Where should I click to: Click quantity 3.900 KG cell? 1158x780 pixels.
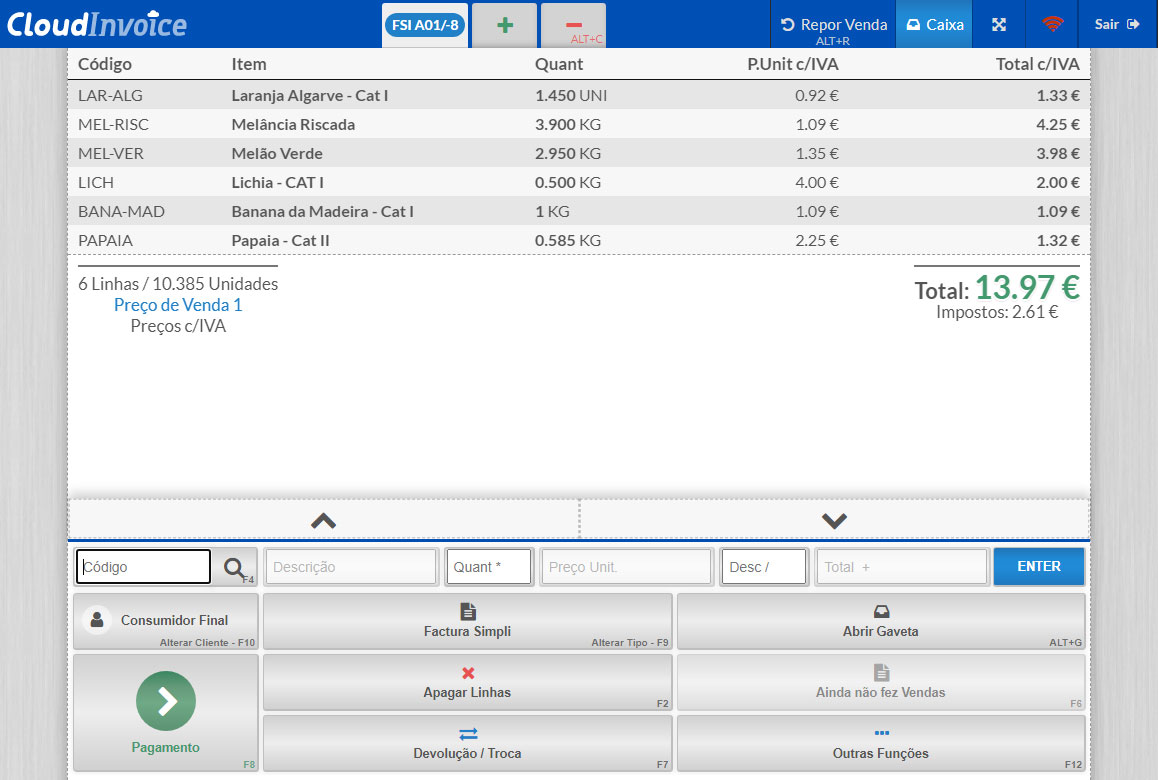click(x=568, y=124)
